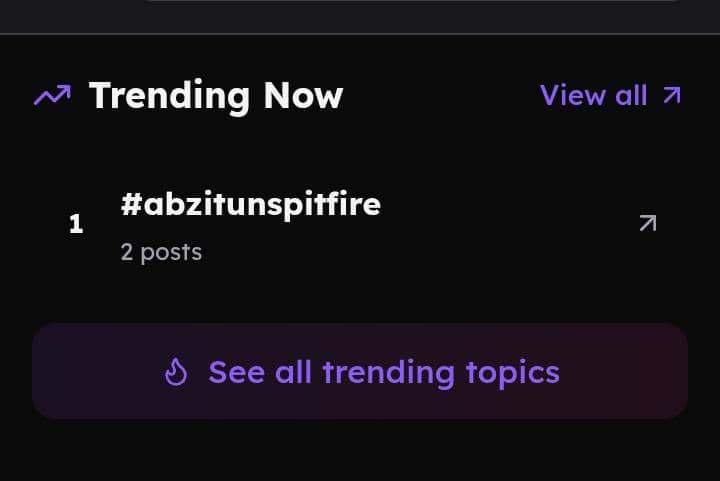Viewport: 720px width, 481px height.
Task: Open the arrow icon on the #abzitunspitfire row
Action: (x=648, y=224)
